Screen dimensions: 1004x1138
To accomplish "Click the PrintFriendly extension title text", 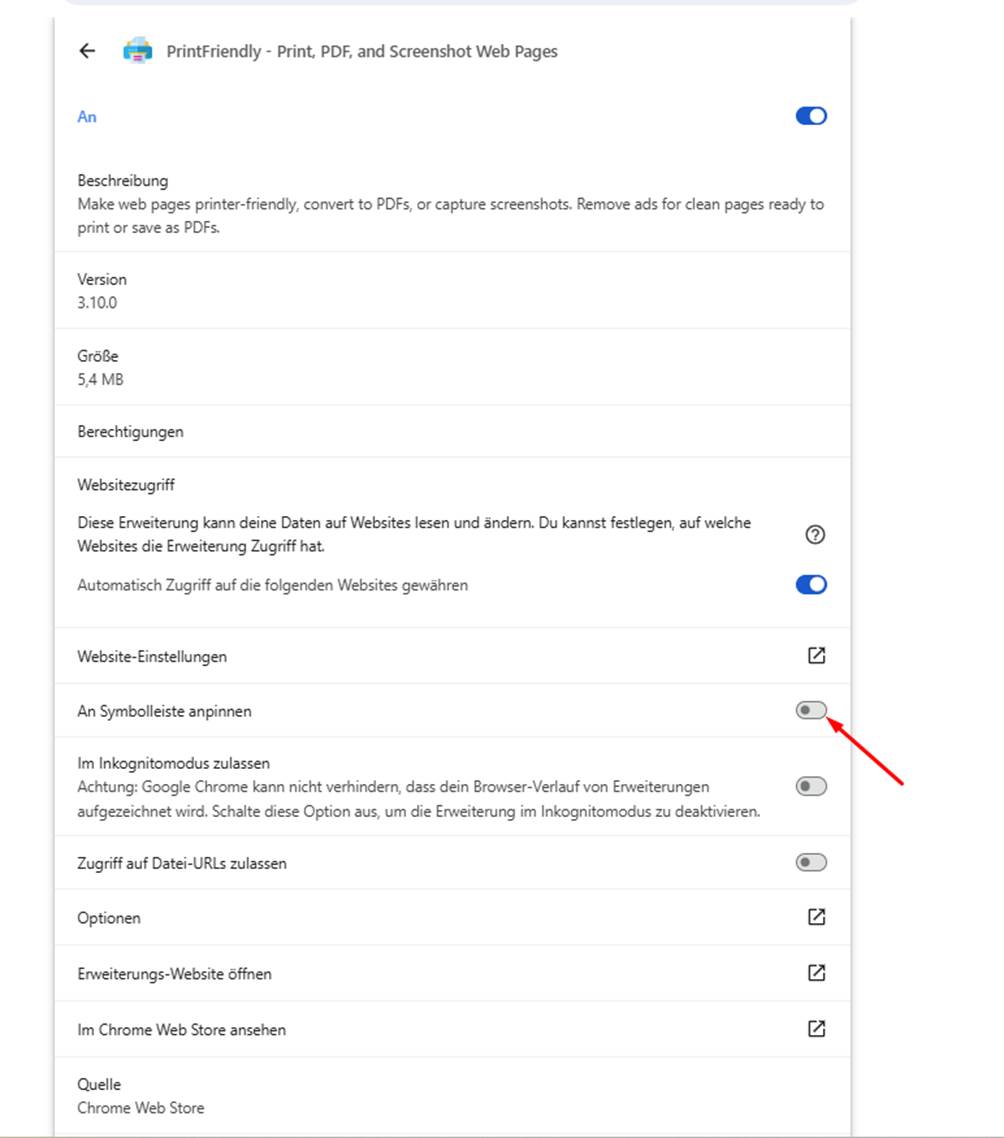I will [362, 52].
